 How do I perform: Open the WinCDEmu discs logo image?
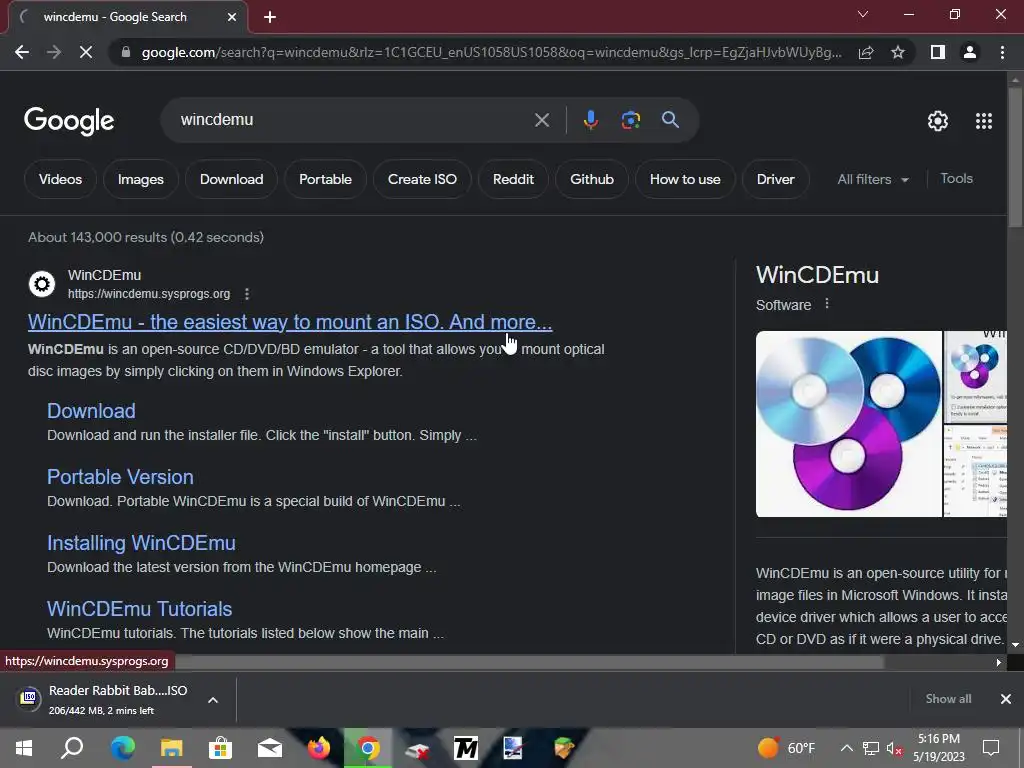click(848, 424)
